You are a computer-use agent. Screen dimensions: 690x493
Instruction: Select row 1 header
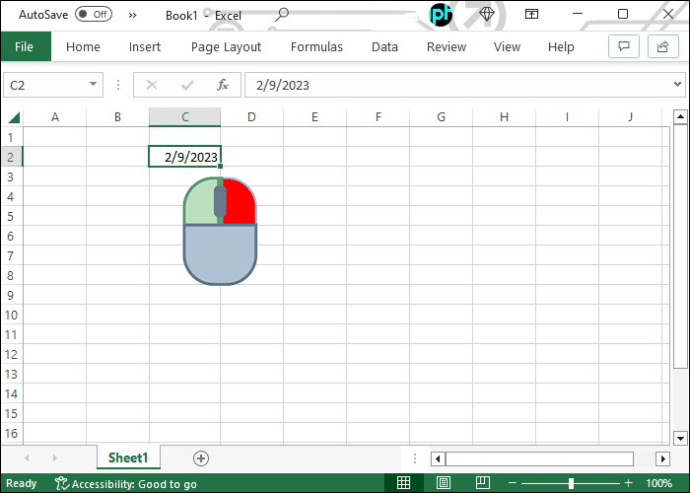(x=11, y=137)
